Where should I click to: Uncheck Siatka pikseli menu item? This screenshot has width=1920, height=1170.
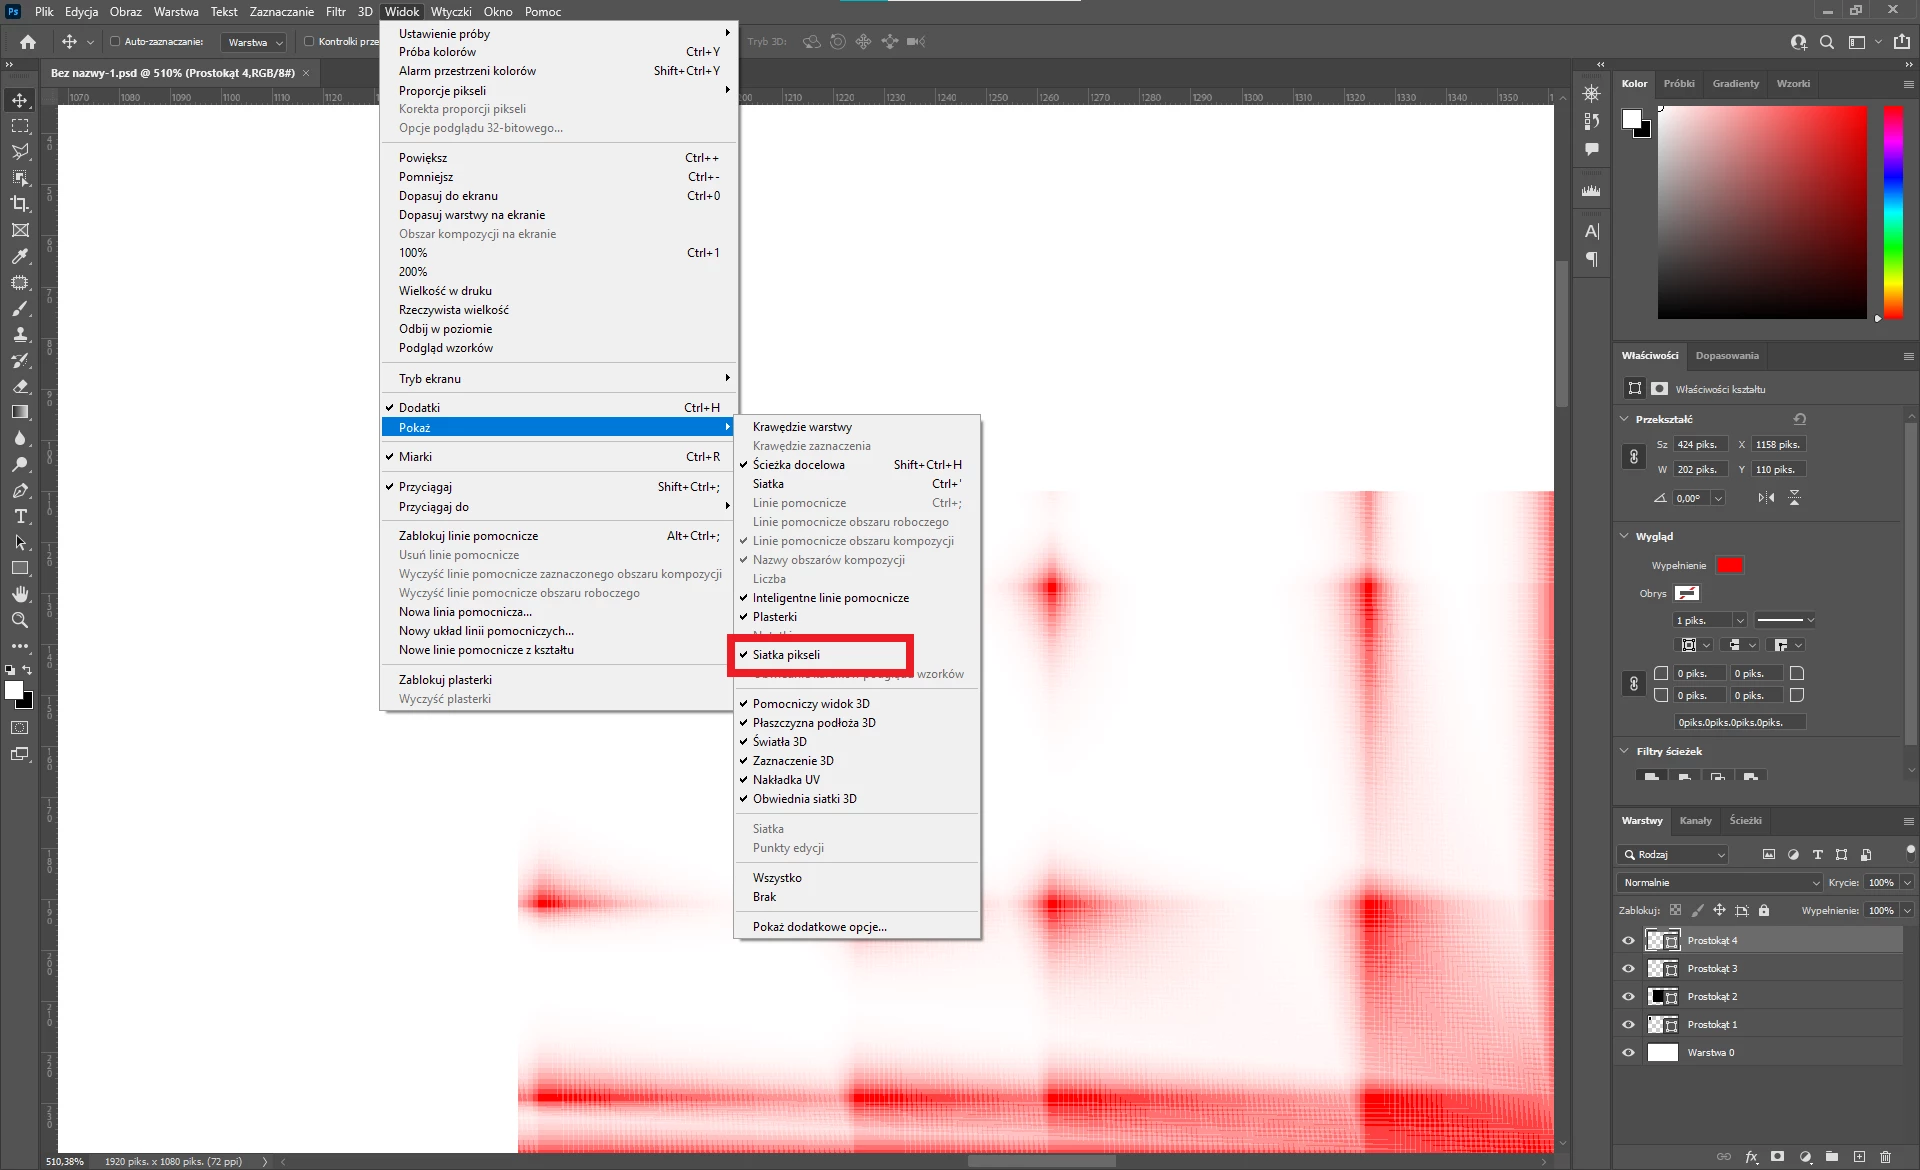(786, 655)
